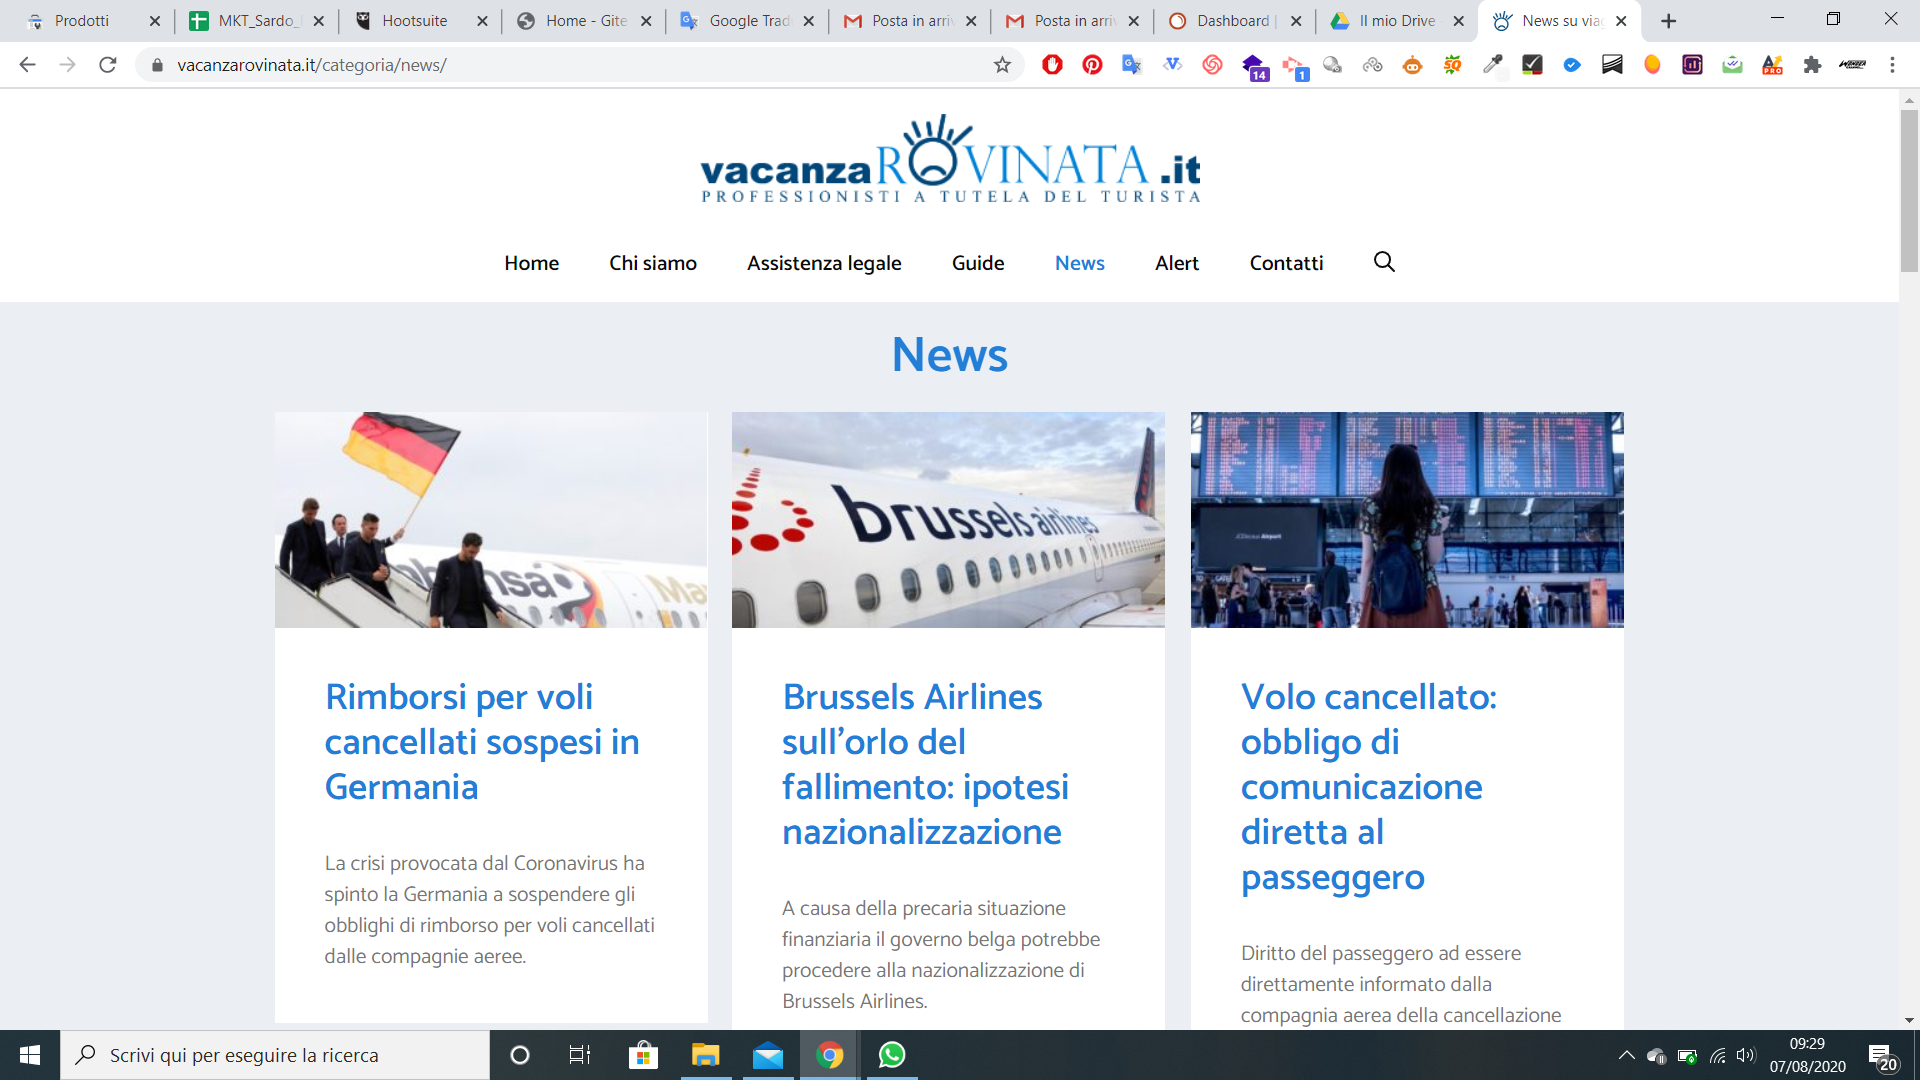Open the Chi siamo page
Viewport: 1920px width, 1080px height.
click(x=653, y=263)
